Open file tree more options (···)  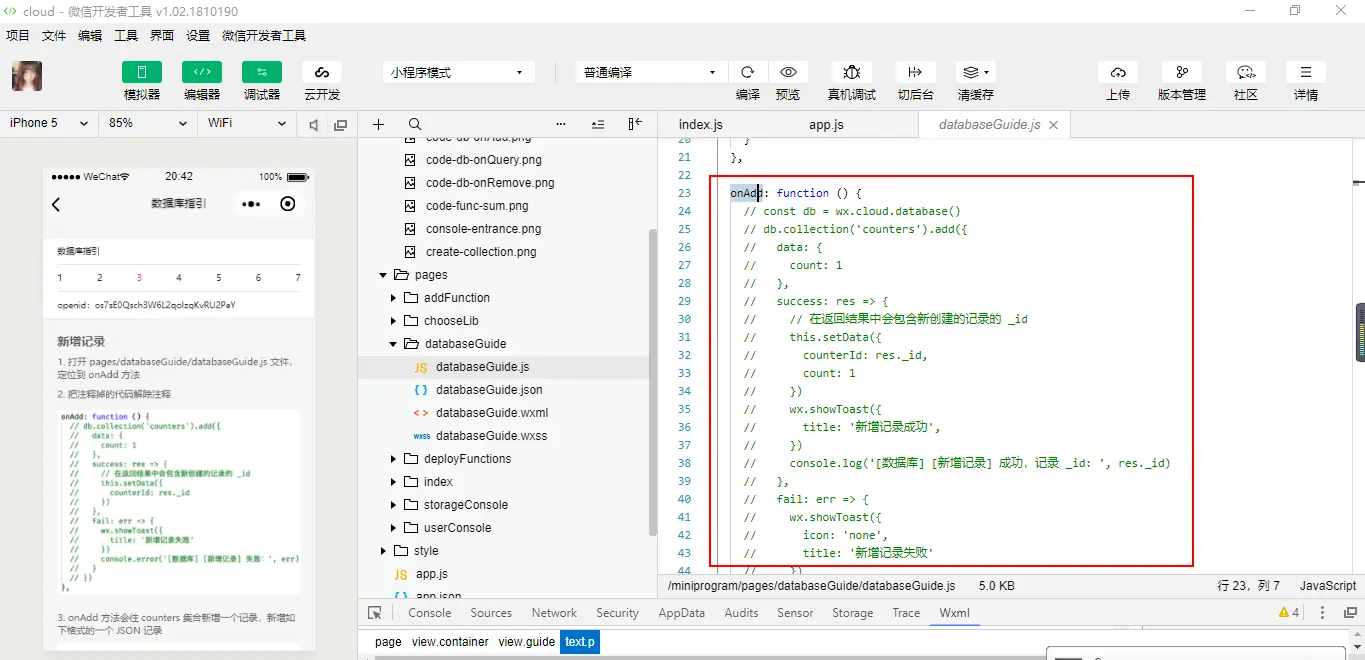tap(561, 124)
